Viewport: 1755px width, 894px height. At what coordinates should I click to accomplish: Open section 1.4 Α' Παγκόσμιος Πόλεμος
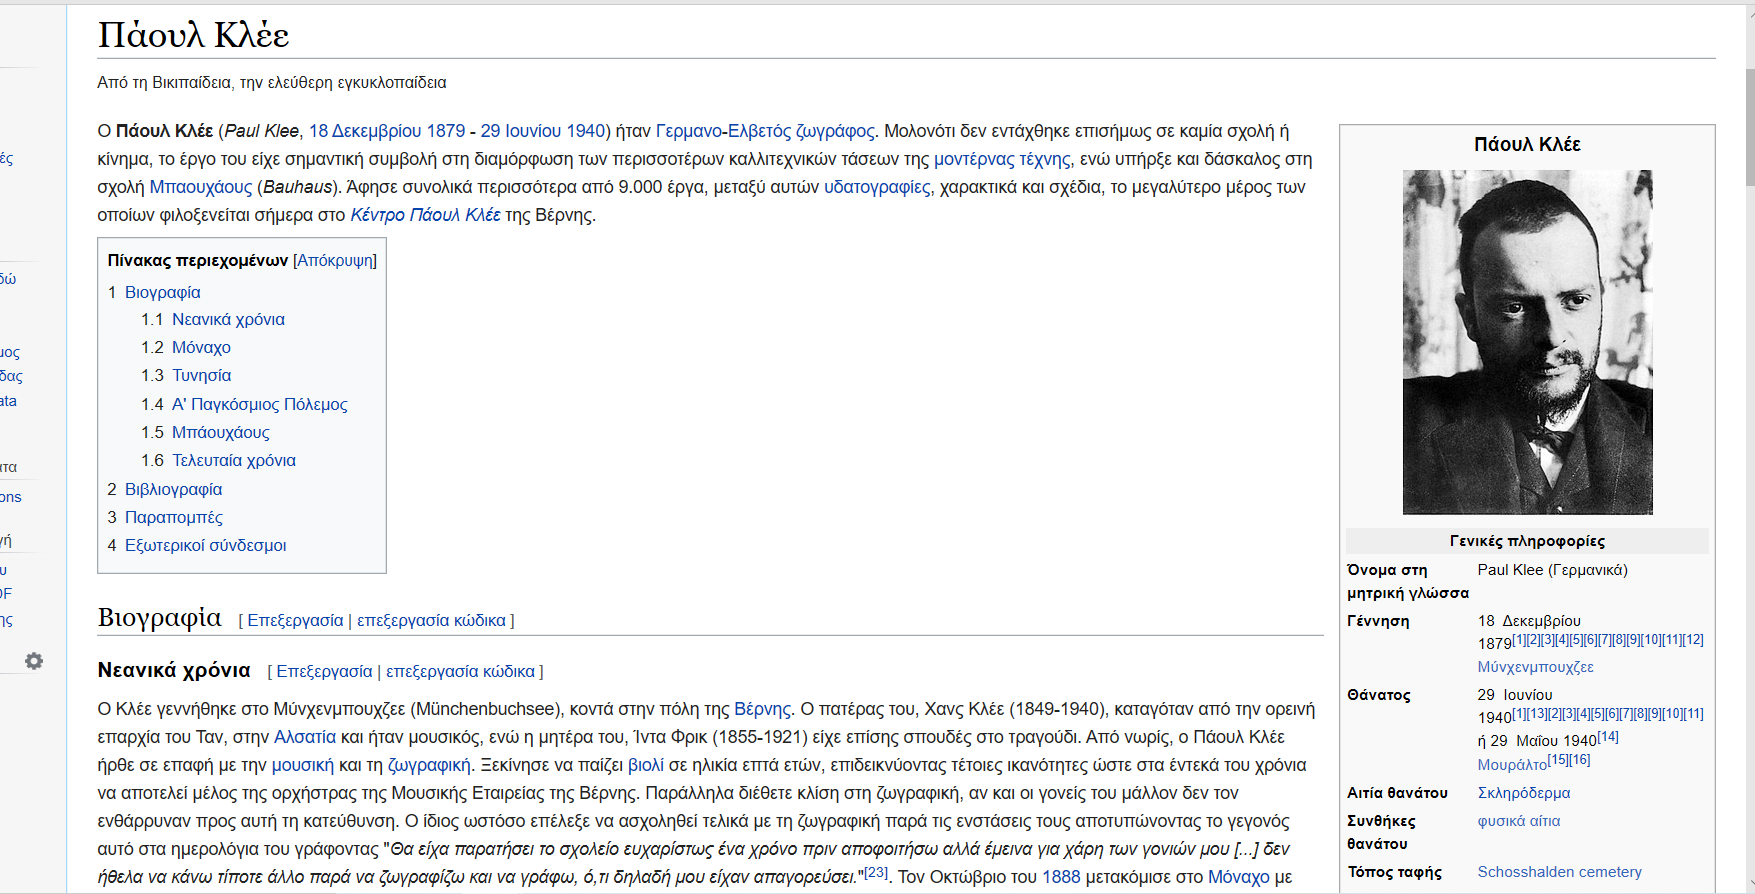pyautogui.click(x=259, y=404)
